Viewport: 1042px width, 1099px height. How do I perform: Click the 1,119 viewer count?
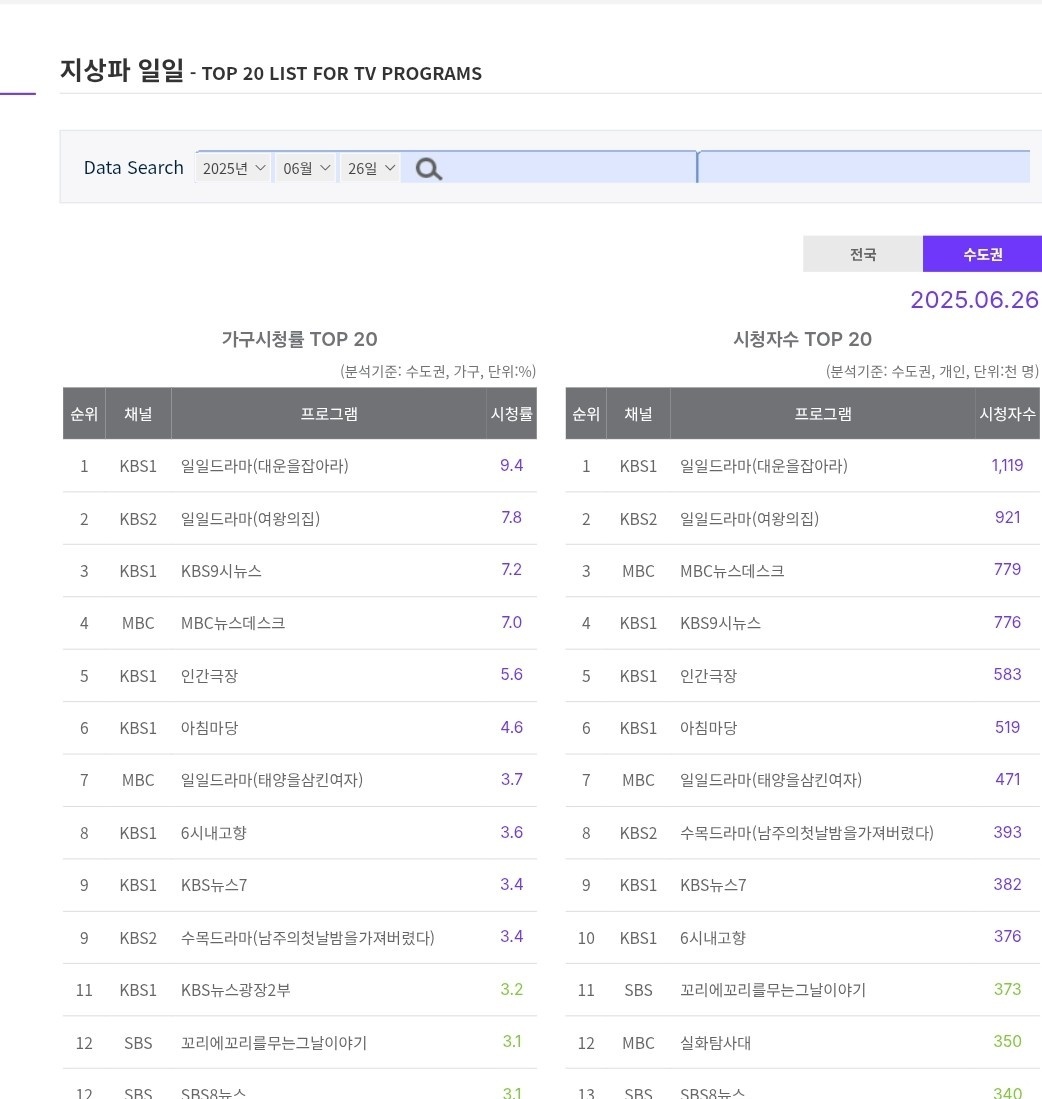point(1007,465)
